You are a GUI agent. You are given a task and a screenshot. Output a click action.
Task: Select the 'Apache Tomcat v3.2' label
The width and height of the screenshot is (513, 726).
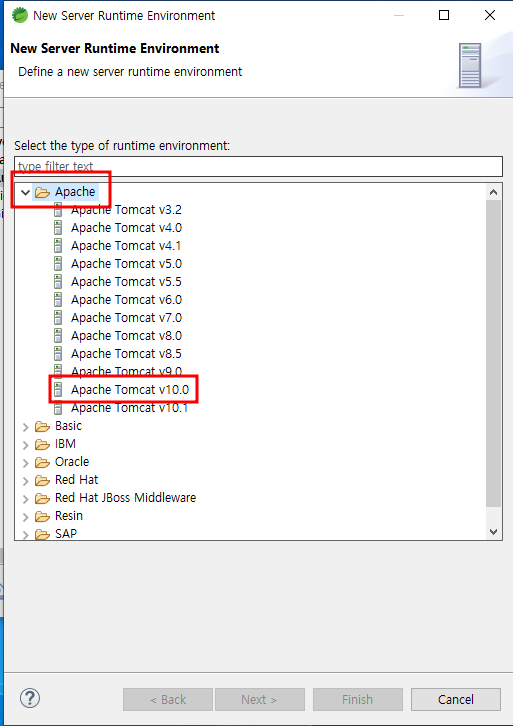tap(126, 210)
